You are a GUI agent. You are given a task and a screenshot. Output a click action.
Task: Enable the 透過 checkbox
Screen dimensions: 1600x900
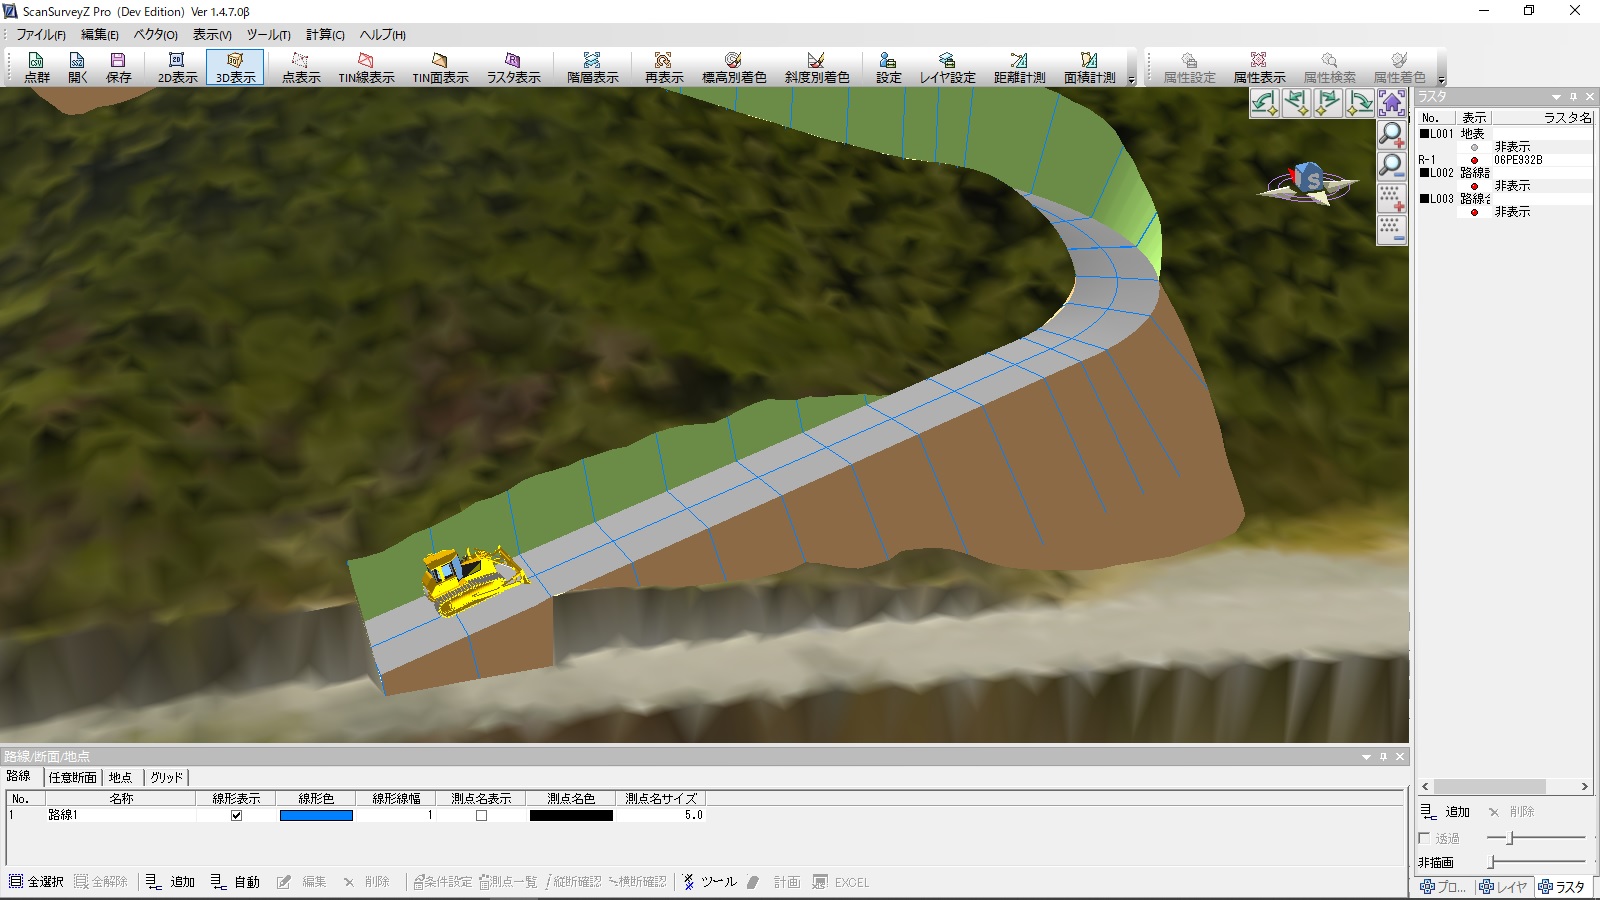coord(1425,838)
